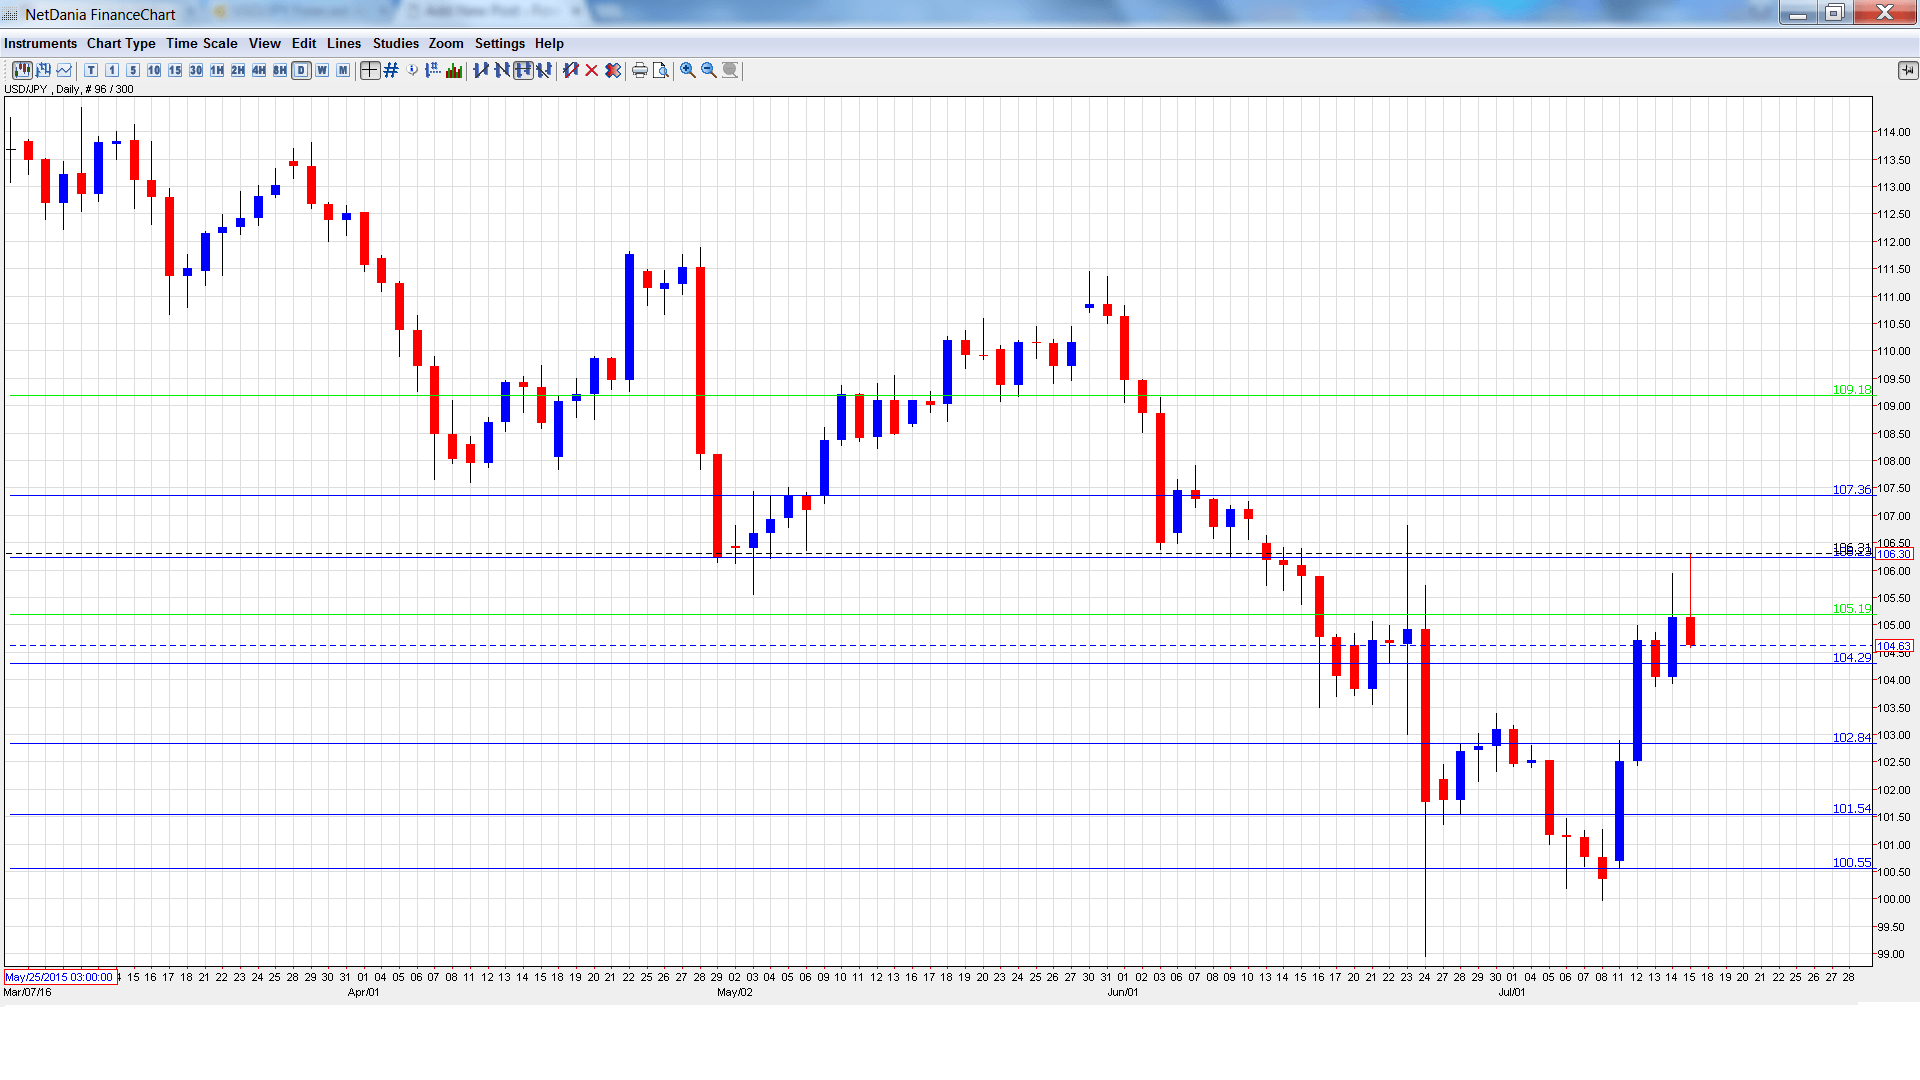Viewport: 1920px width, 1080px height.
Task: Open the print preview icon
Action: click(x=661, y=70)
